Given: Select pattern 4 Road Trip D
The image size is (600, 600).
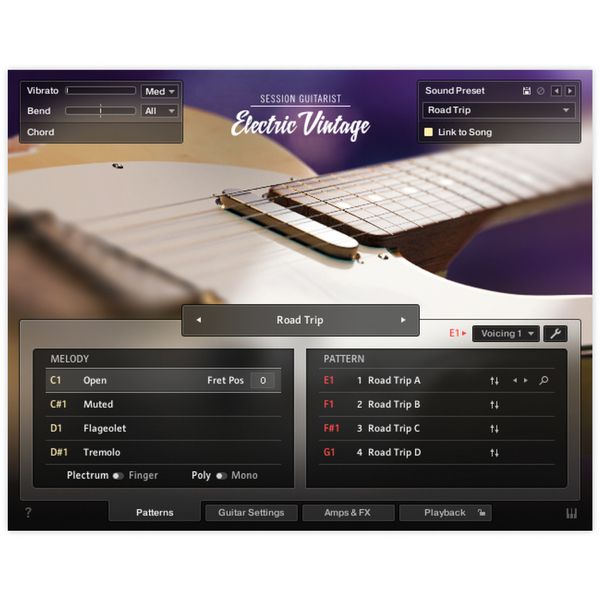Looking at the screenshot, I should [x=436, y=452].
